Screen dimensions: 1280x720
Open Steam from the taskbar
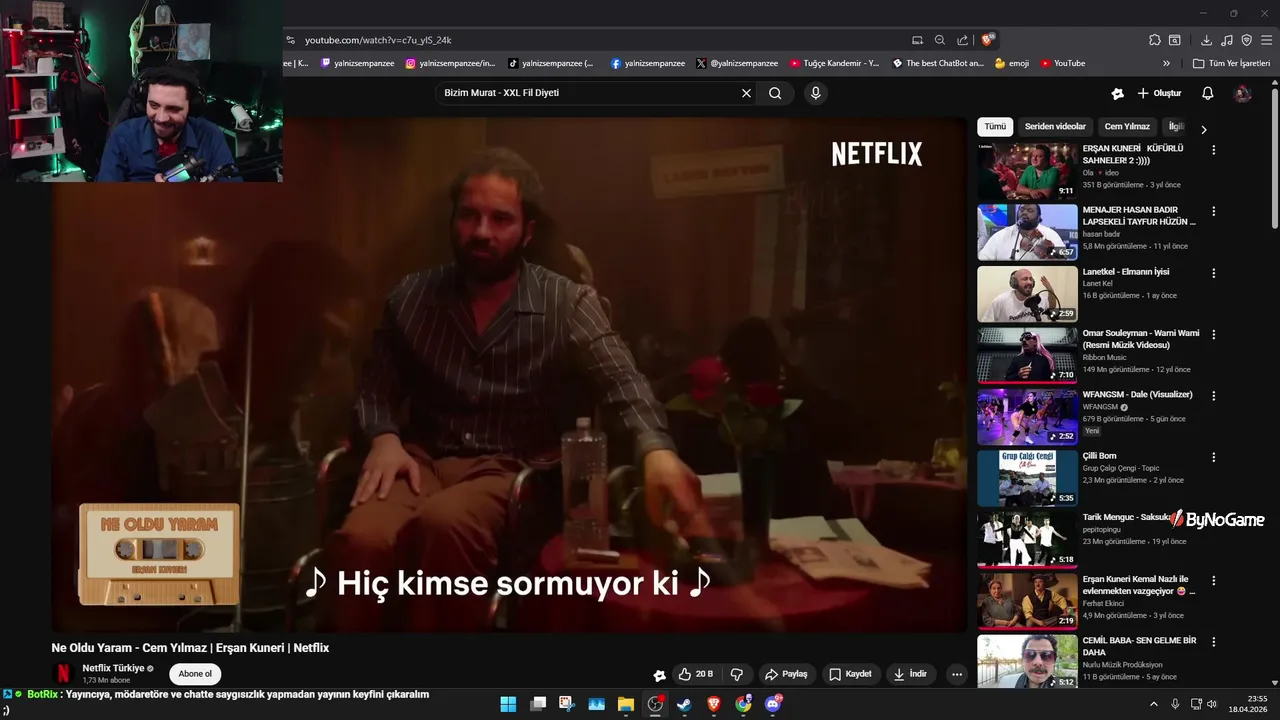684,704
